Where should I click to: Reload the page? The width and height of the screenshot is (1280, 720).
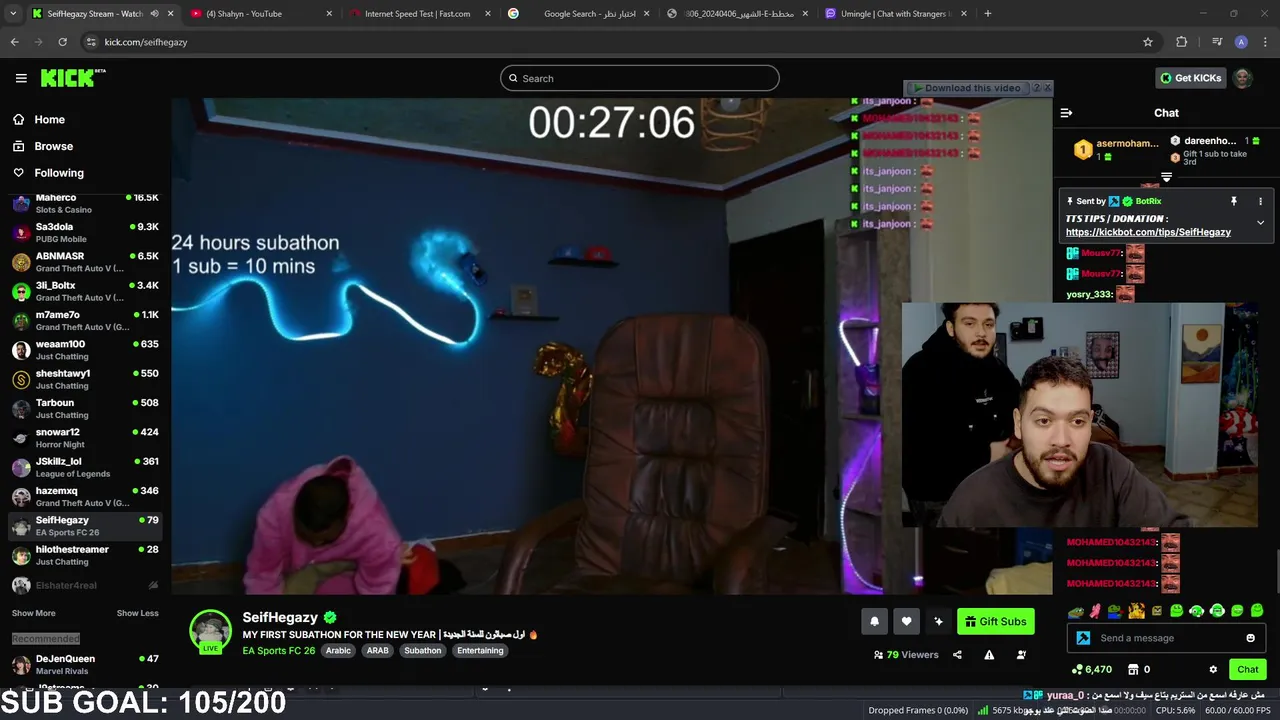[62, 42]
